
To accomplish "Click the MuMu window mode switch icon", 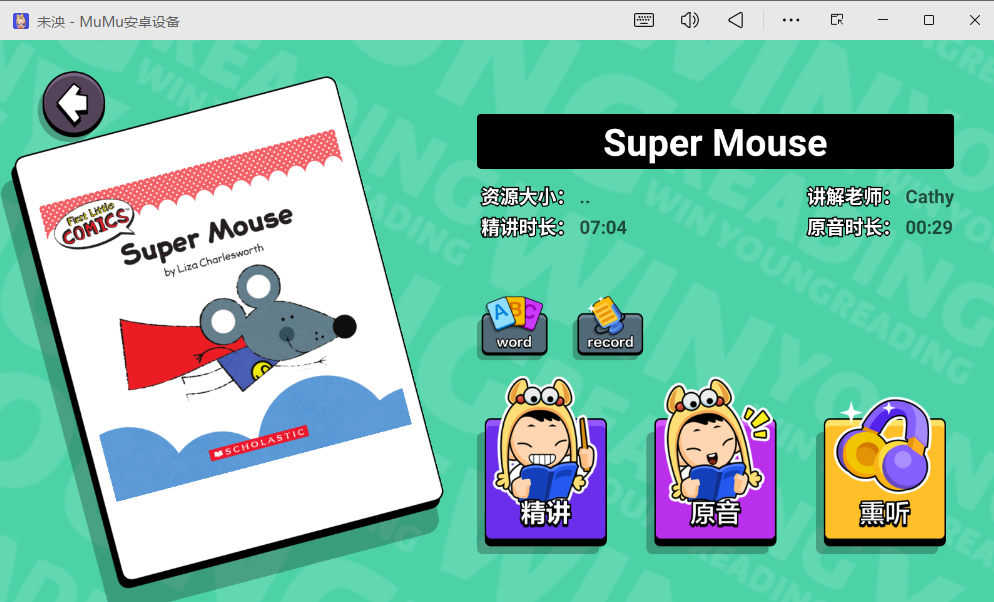I will (837, 20).
